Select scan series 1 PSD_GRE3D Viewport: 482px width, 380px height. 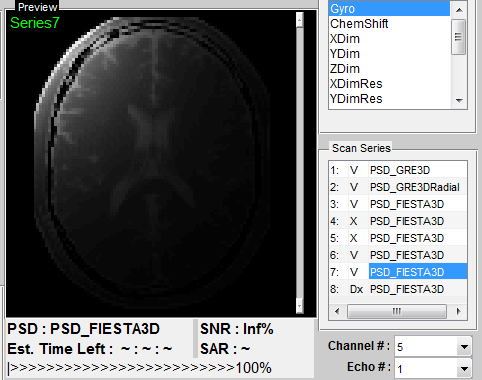click(x=398, y=170)
